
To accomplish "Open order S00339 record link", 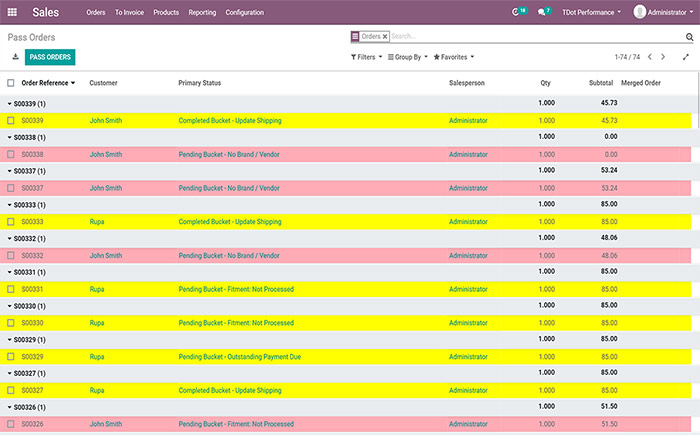I will tap(33, 121).
